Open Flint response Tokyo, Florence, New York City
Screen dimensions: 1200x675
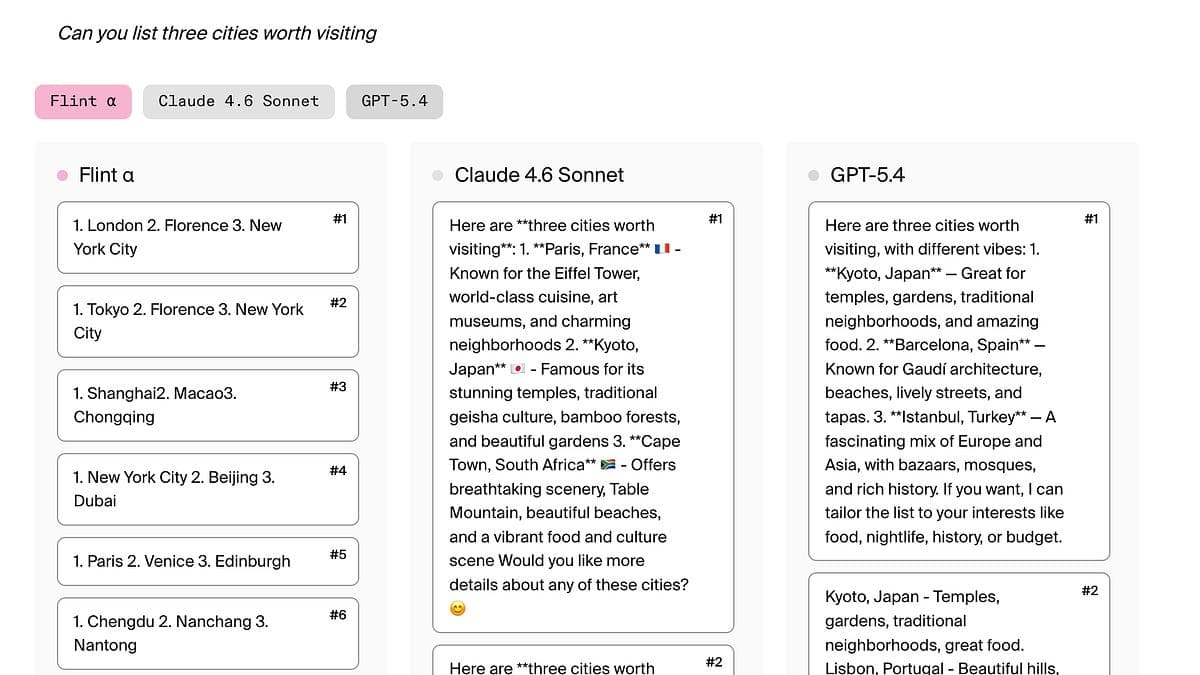pyautogui.click(x=208, y=321)
